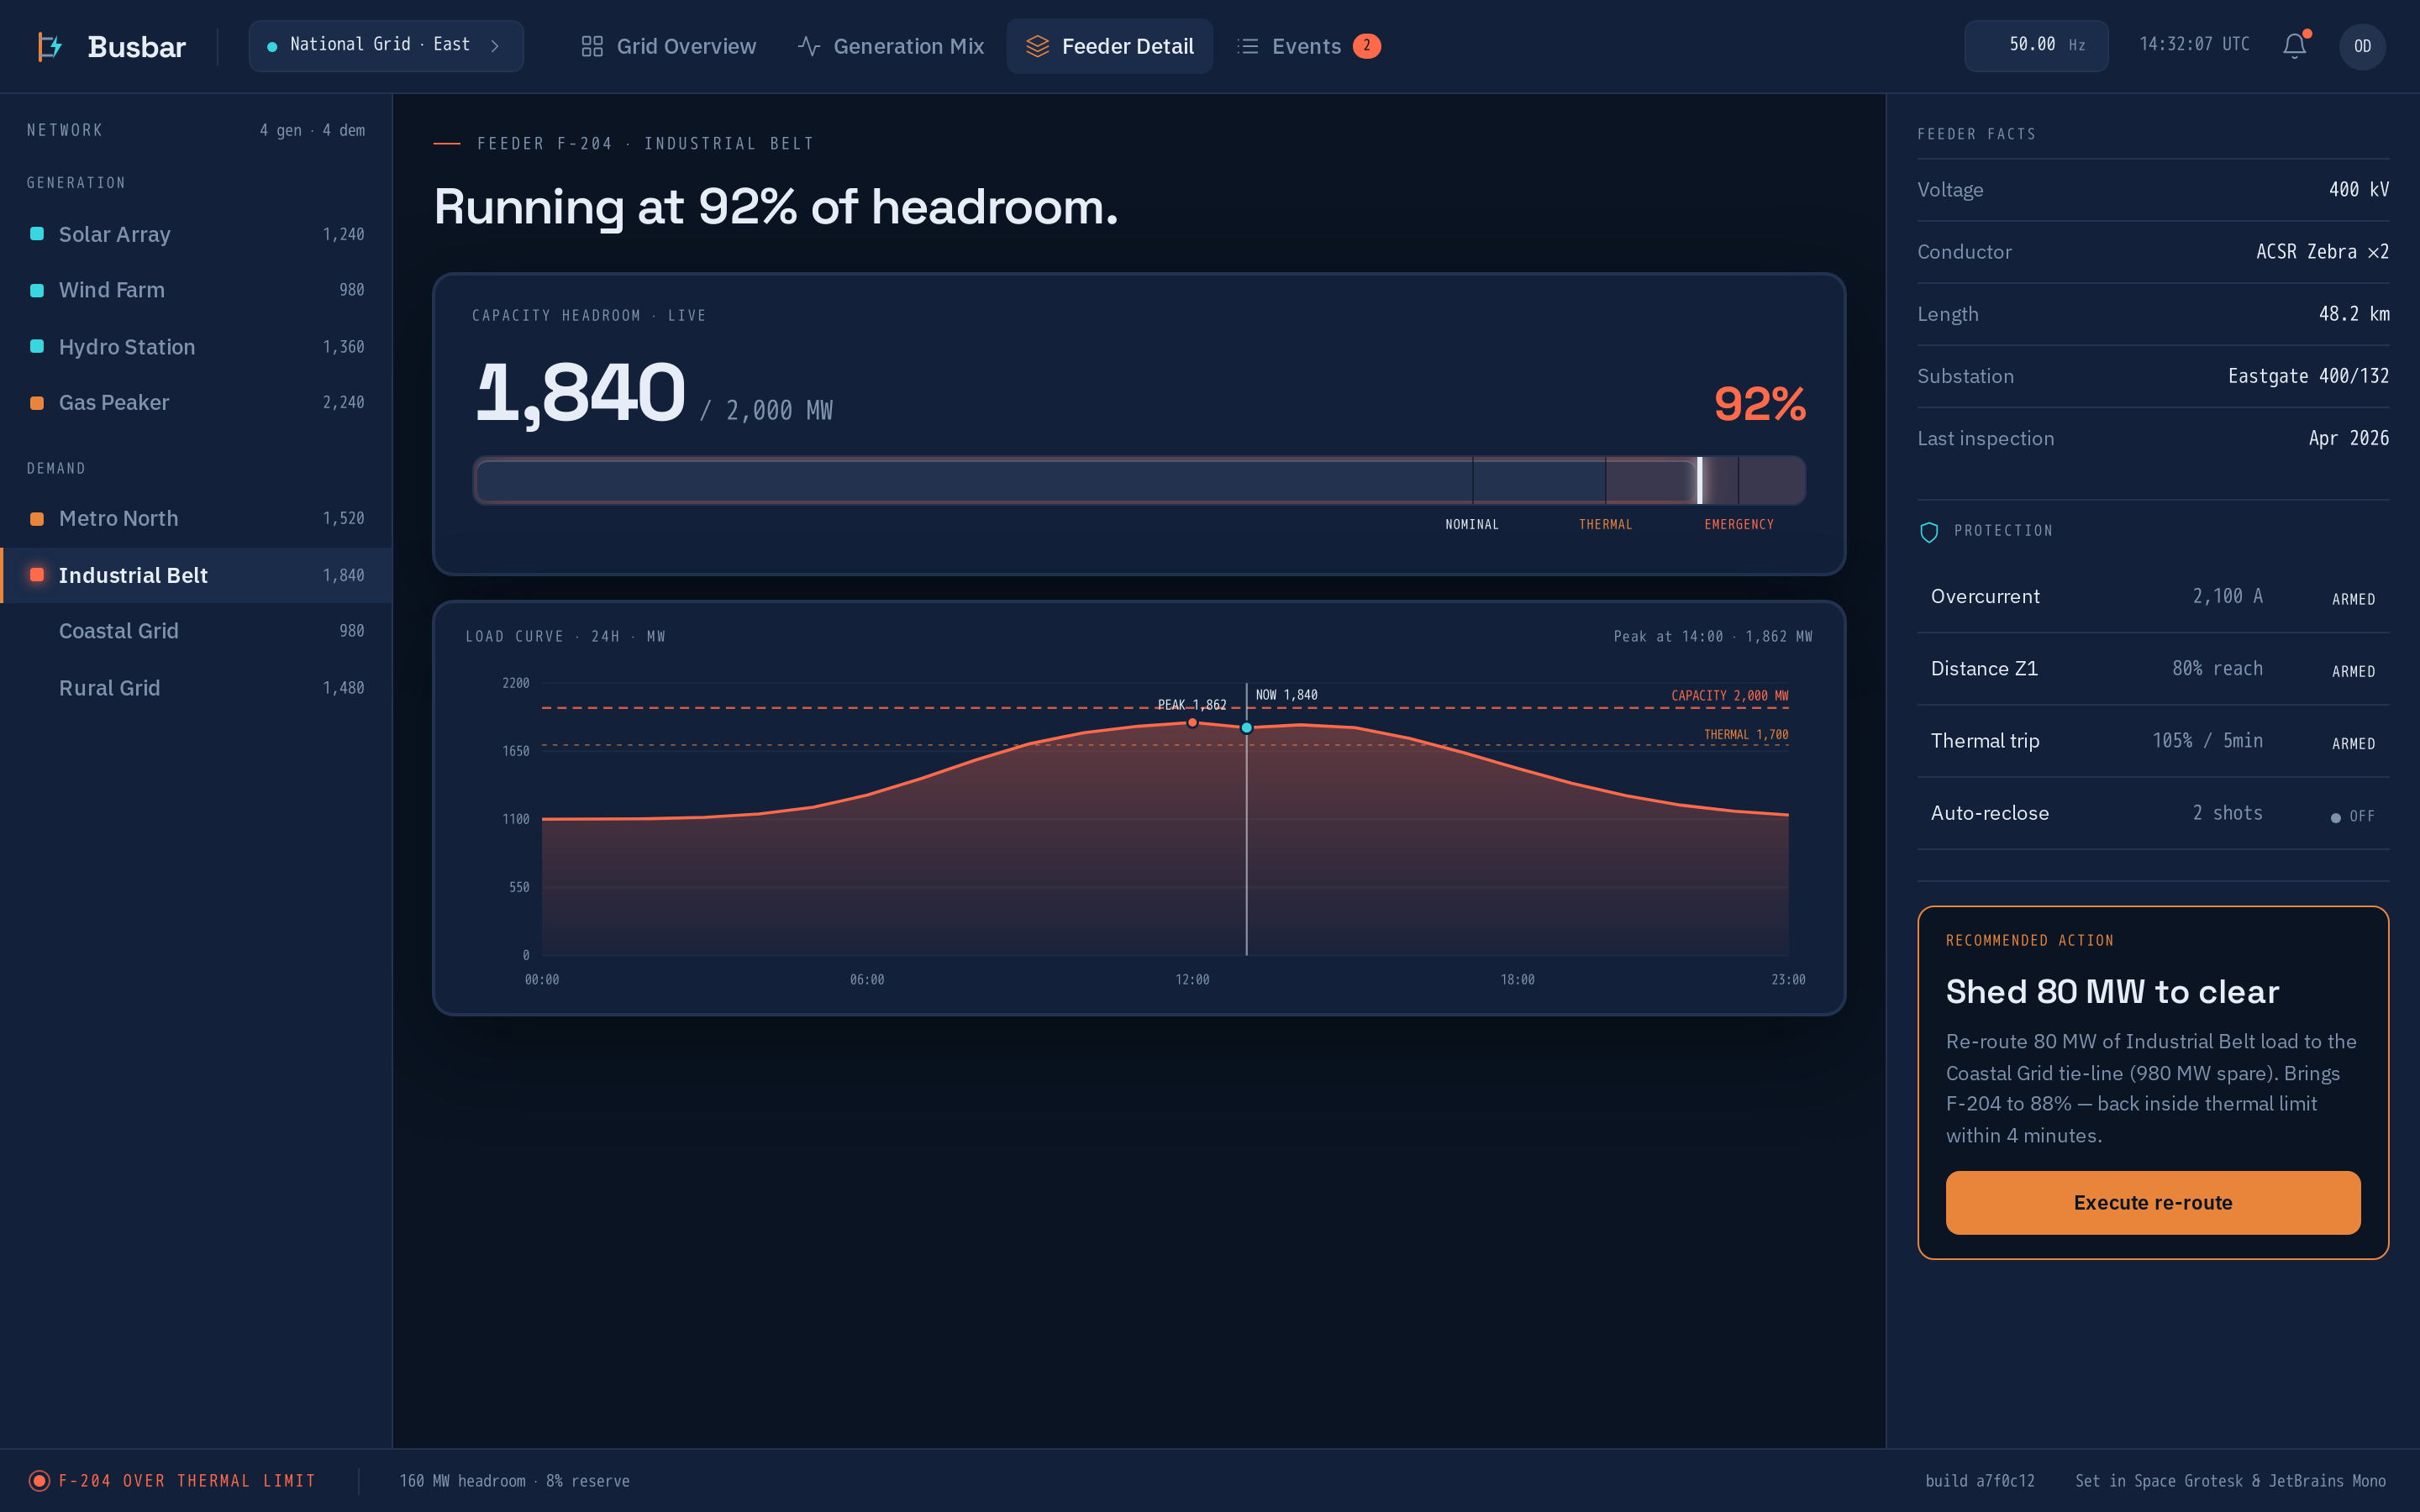
Task: Click the NOW 1,840 marker on load curve
Action: coord(1246,728)
